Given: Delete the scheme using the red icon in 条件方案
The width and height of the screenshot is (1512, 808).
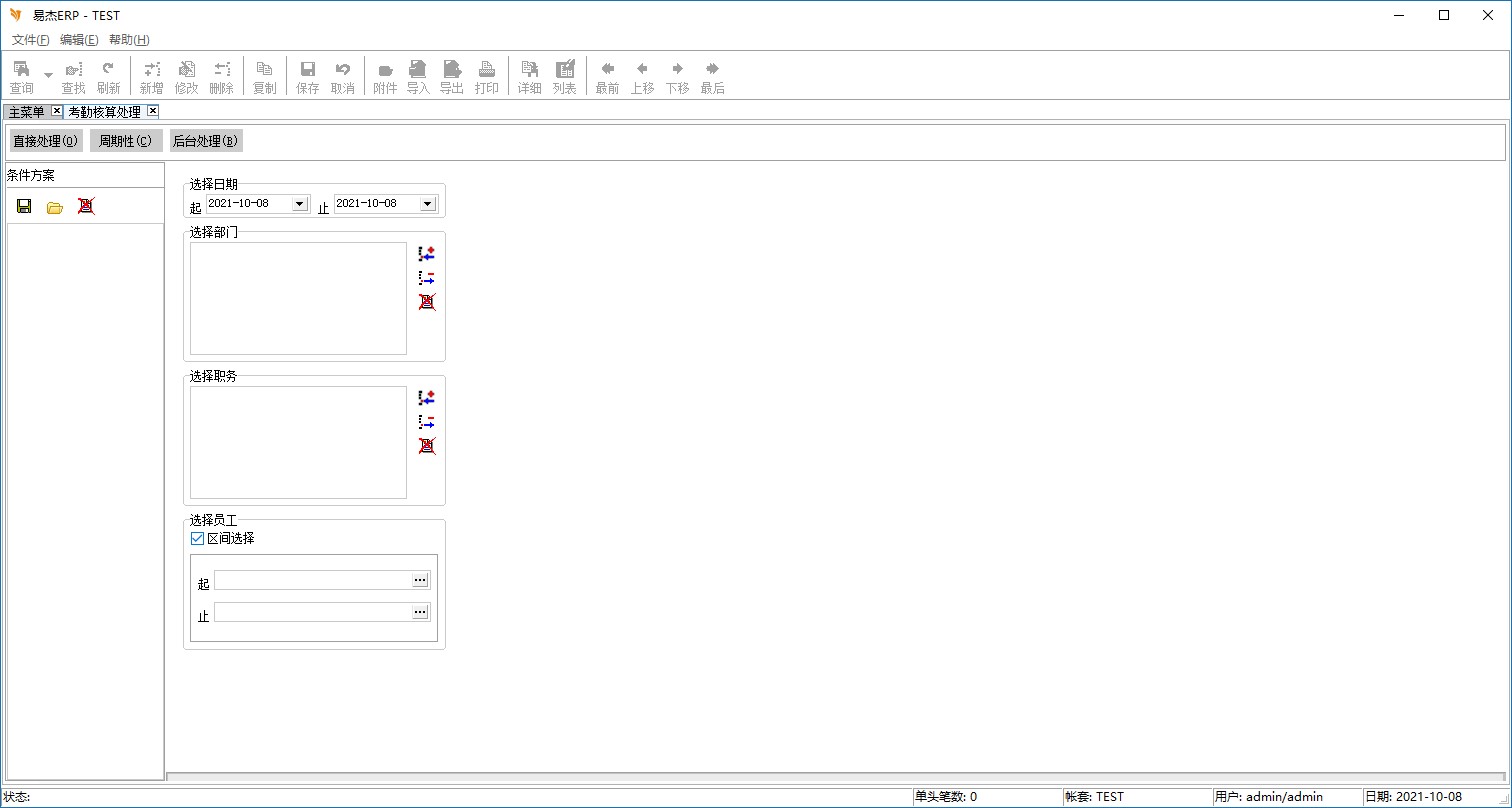Looking at the screenshot, I should pyautogui.click(x=86, y=206).
